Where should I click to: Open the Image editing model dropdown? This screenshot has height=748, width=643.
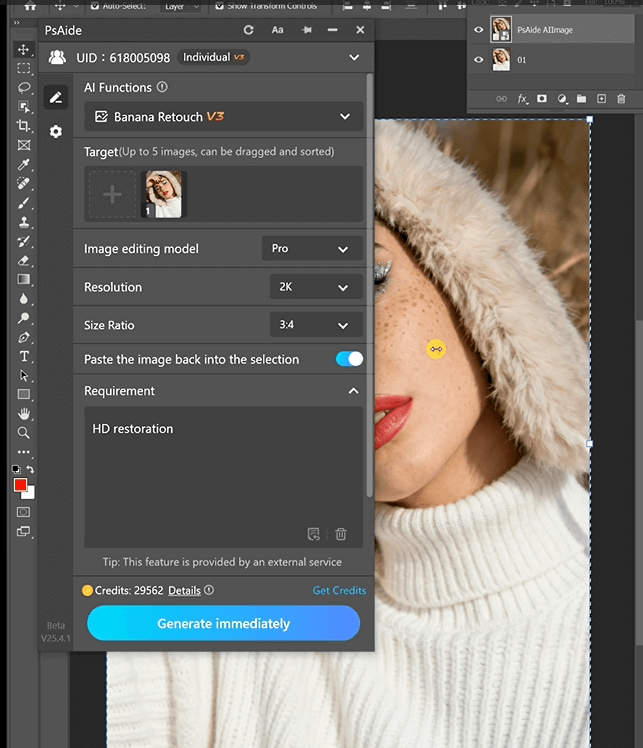click(312, 249)
